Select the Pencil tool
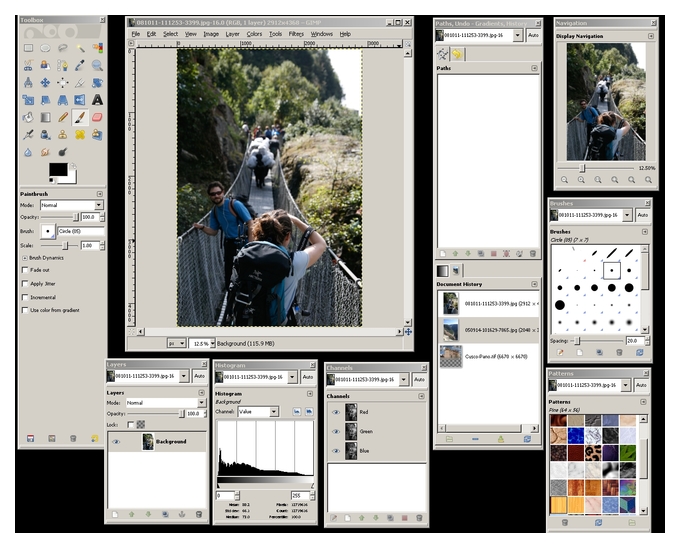680x548 pixels. (x=63, y=117)
